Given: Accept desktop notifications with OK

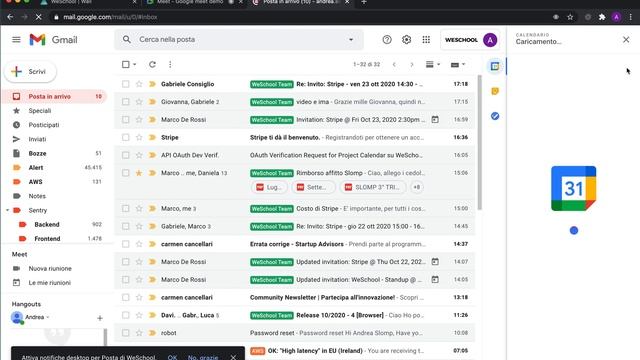Looking at the screenshot, I should click(x=172, y=357).
